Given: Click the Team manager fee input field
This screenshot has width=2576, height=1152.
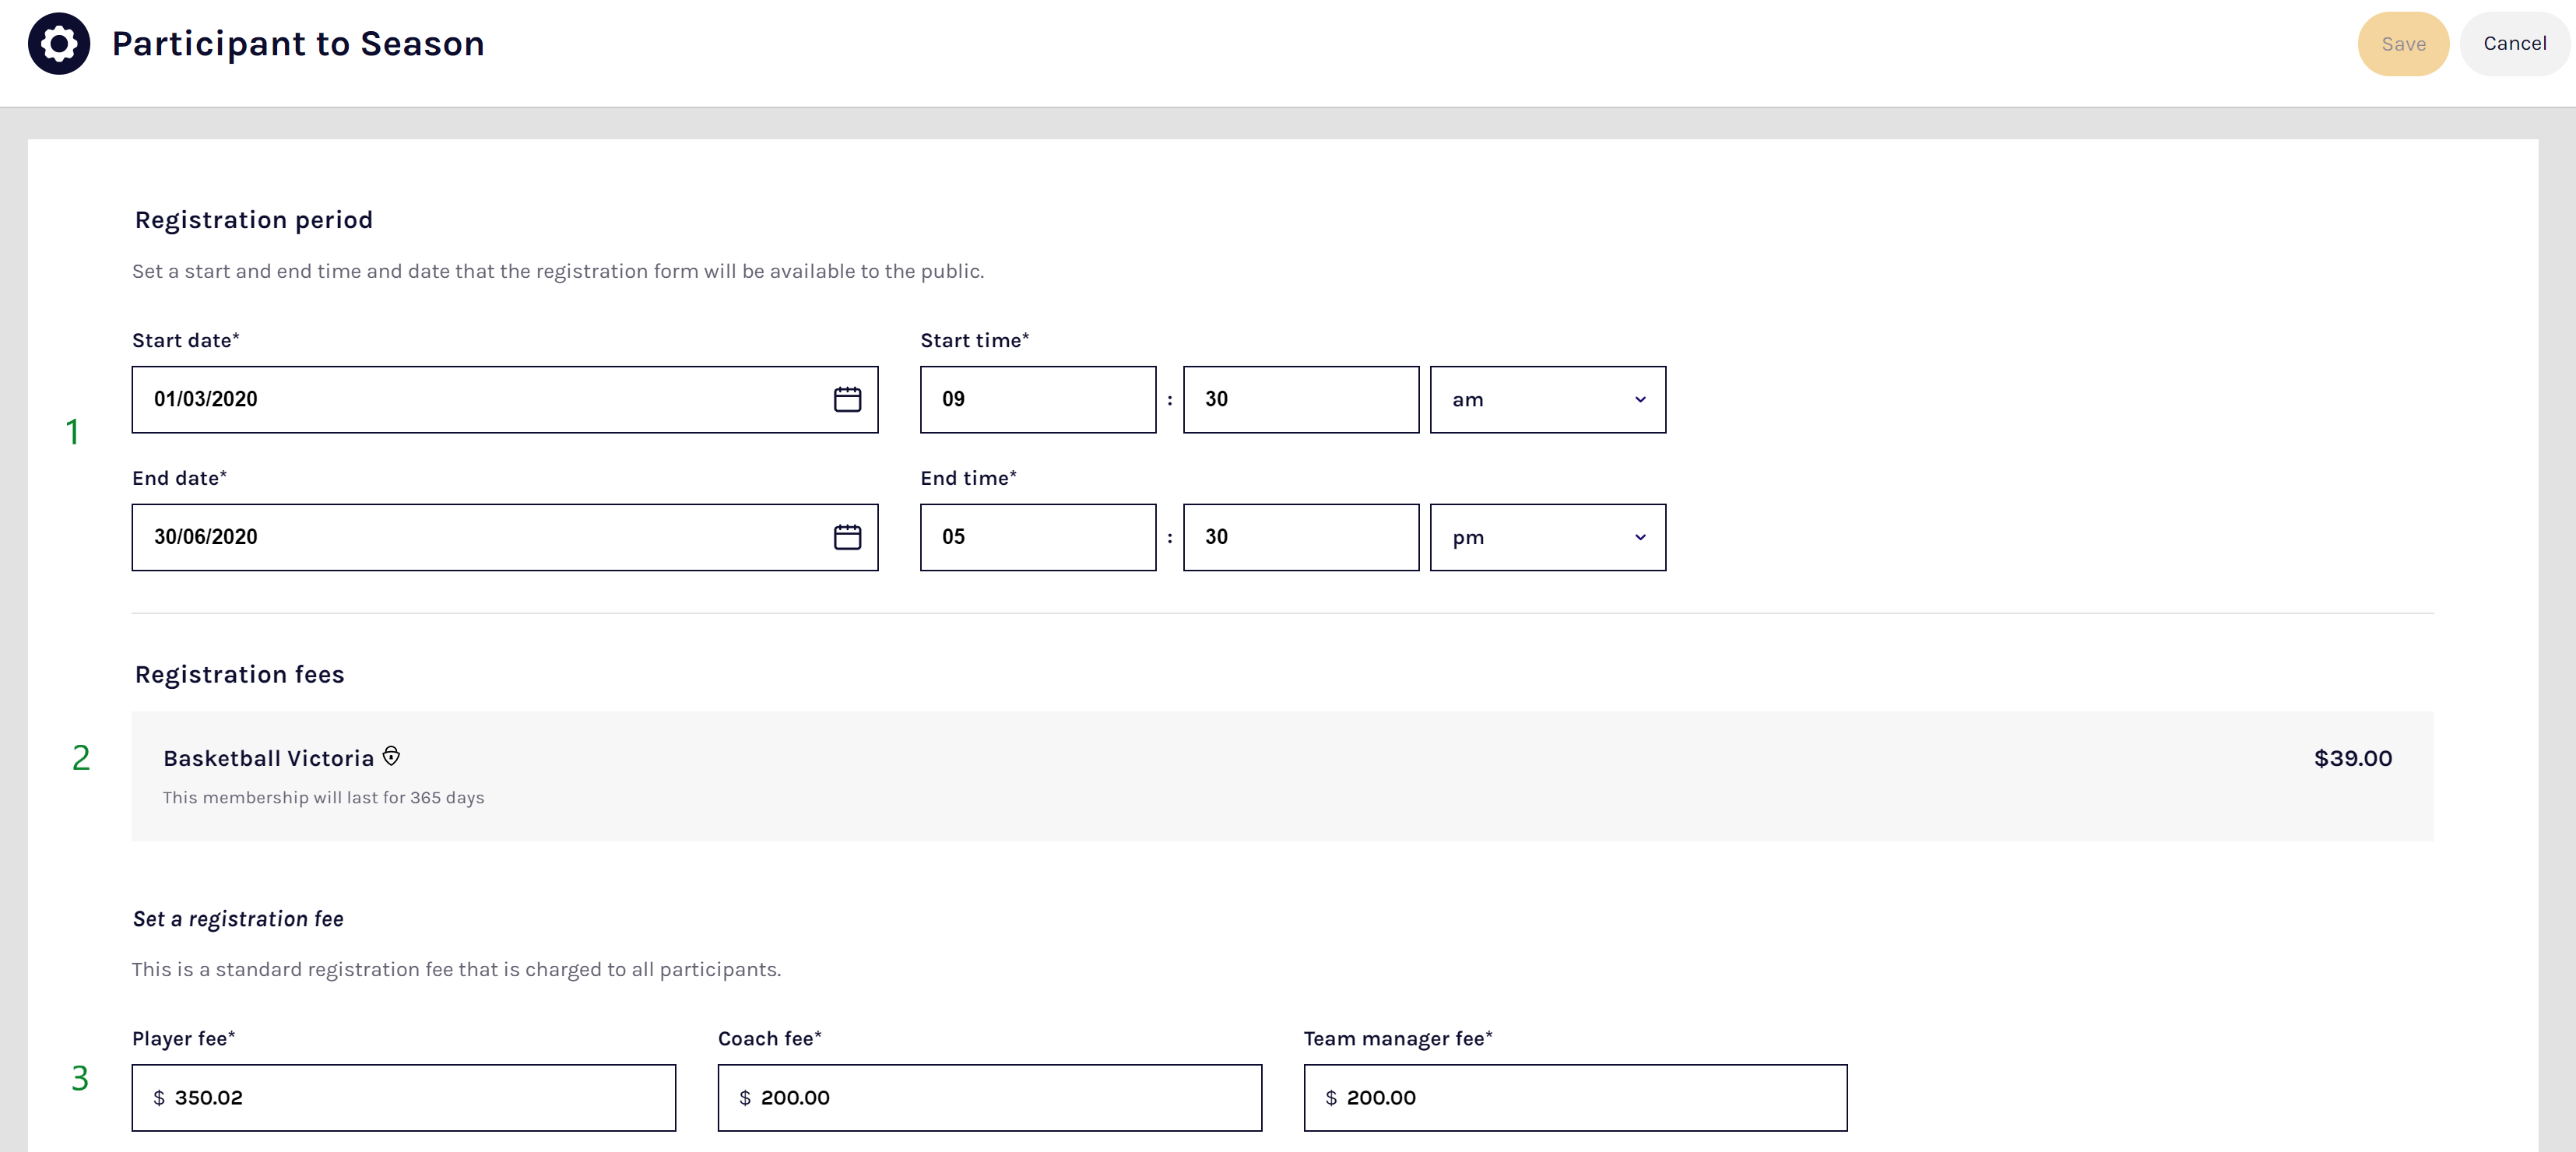Looking at the screenshot, I should pos(1575,1098).
